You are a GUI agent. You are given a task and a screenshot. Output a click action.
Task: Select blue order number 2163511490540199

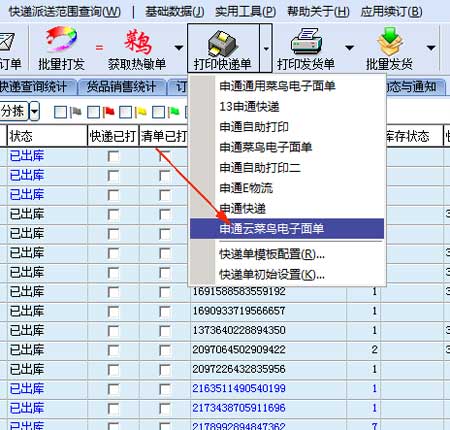click(x=239, y=388)
